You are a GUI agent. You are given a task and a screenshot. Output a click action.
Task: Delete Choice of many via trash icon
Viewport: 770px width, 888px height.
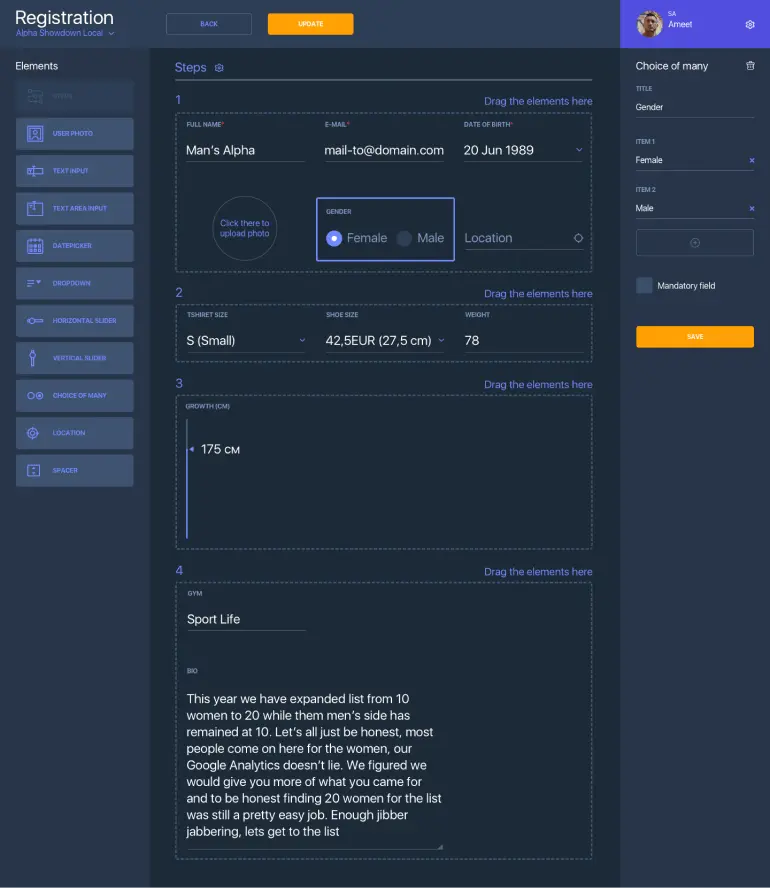[750, 66]
